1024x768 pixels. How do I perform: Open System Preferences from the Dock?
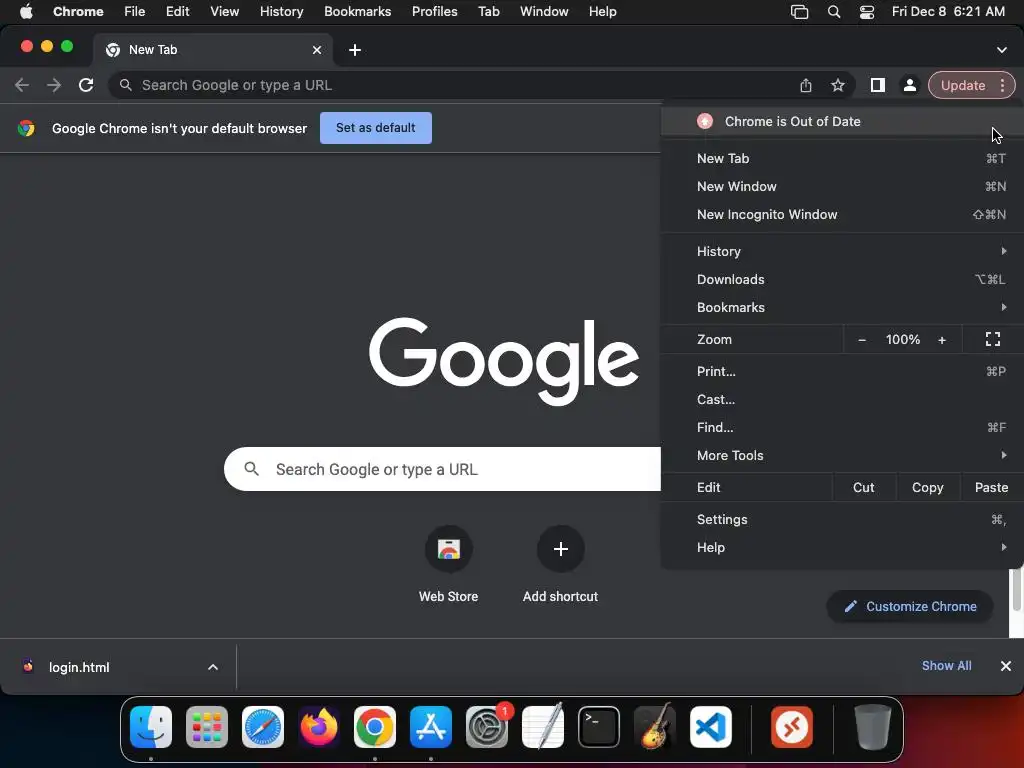tap(487, 727)
